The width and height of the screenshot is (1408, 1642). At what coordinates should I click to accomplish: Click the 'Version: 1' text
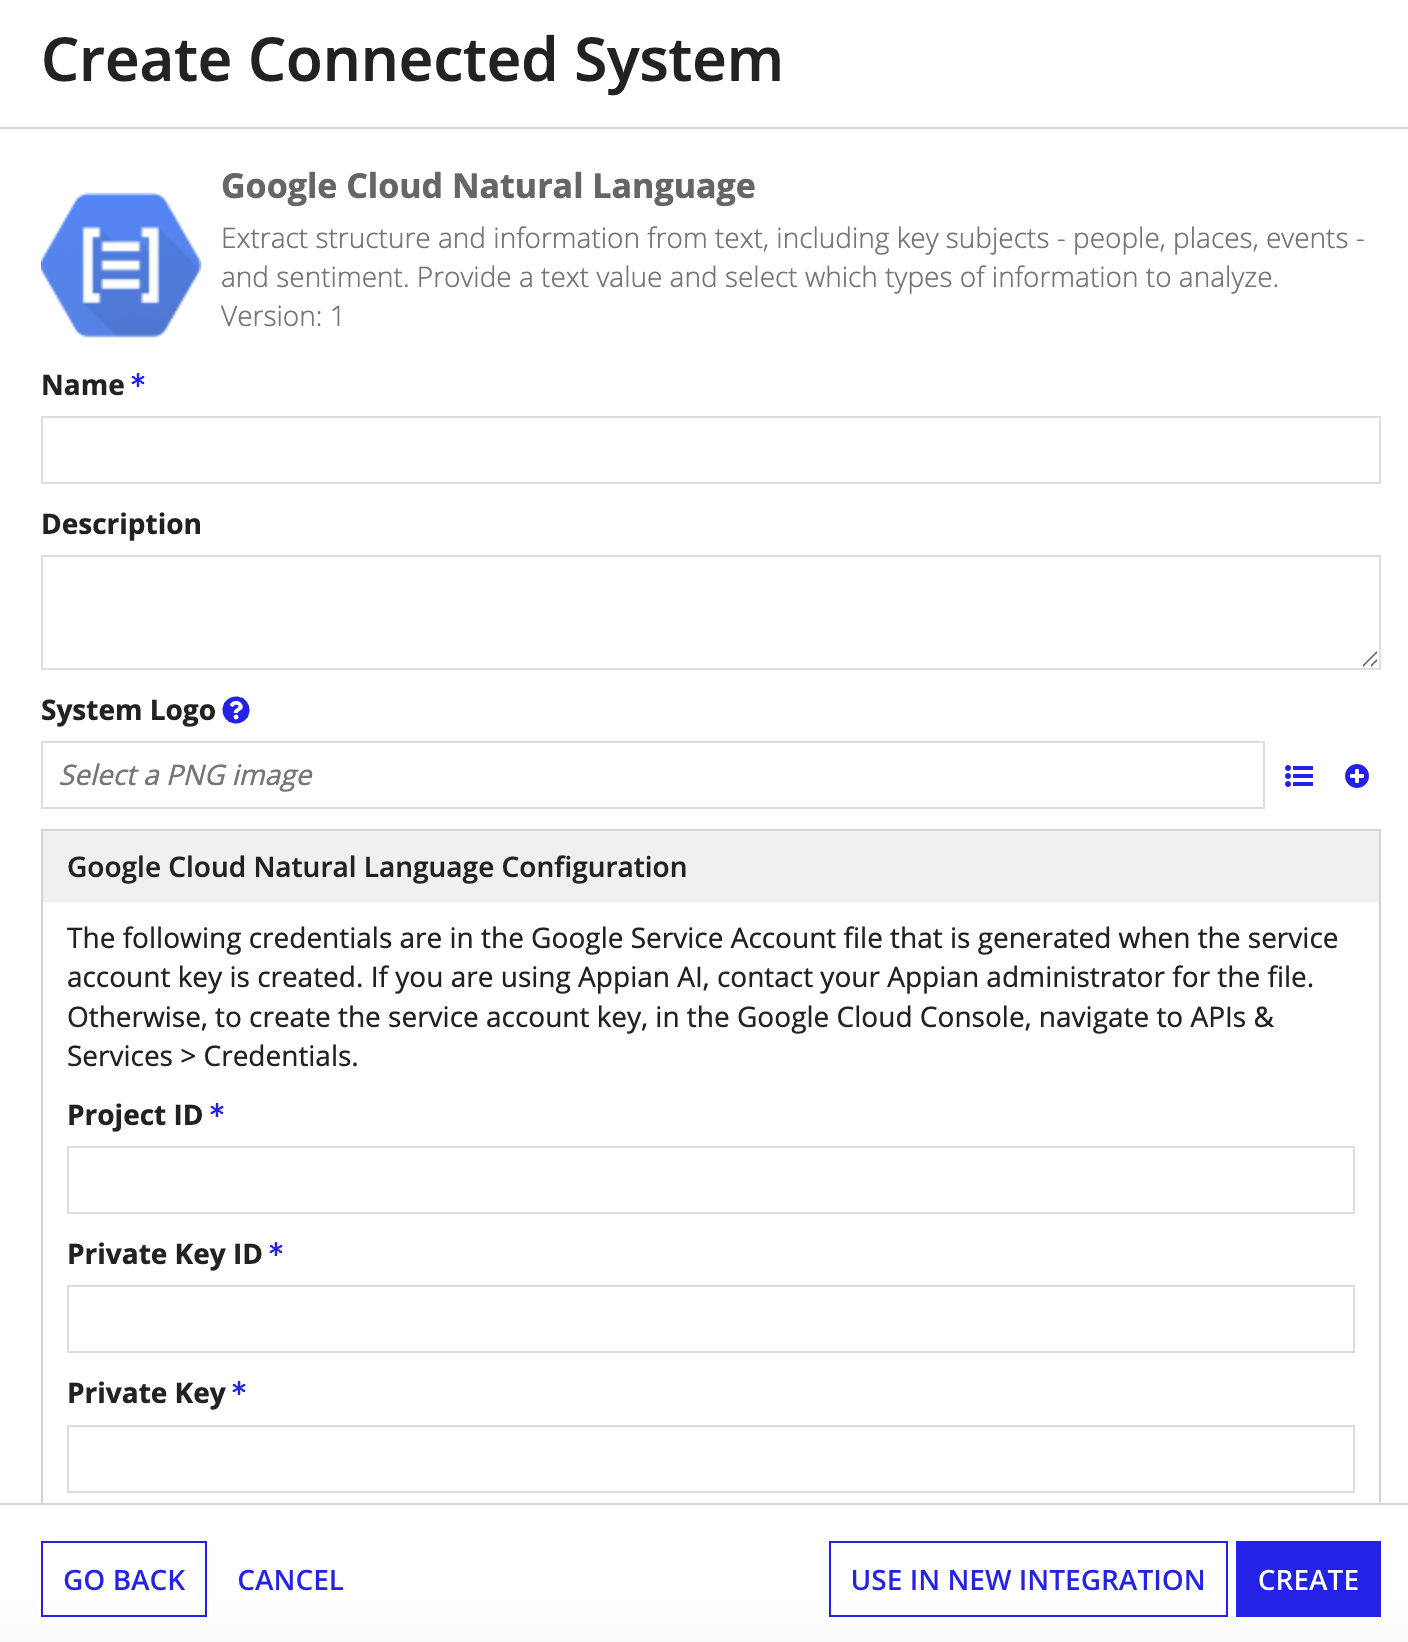click(282, 316)
